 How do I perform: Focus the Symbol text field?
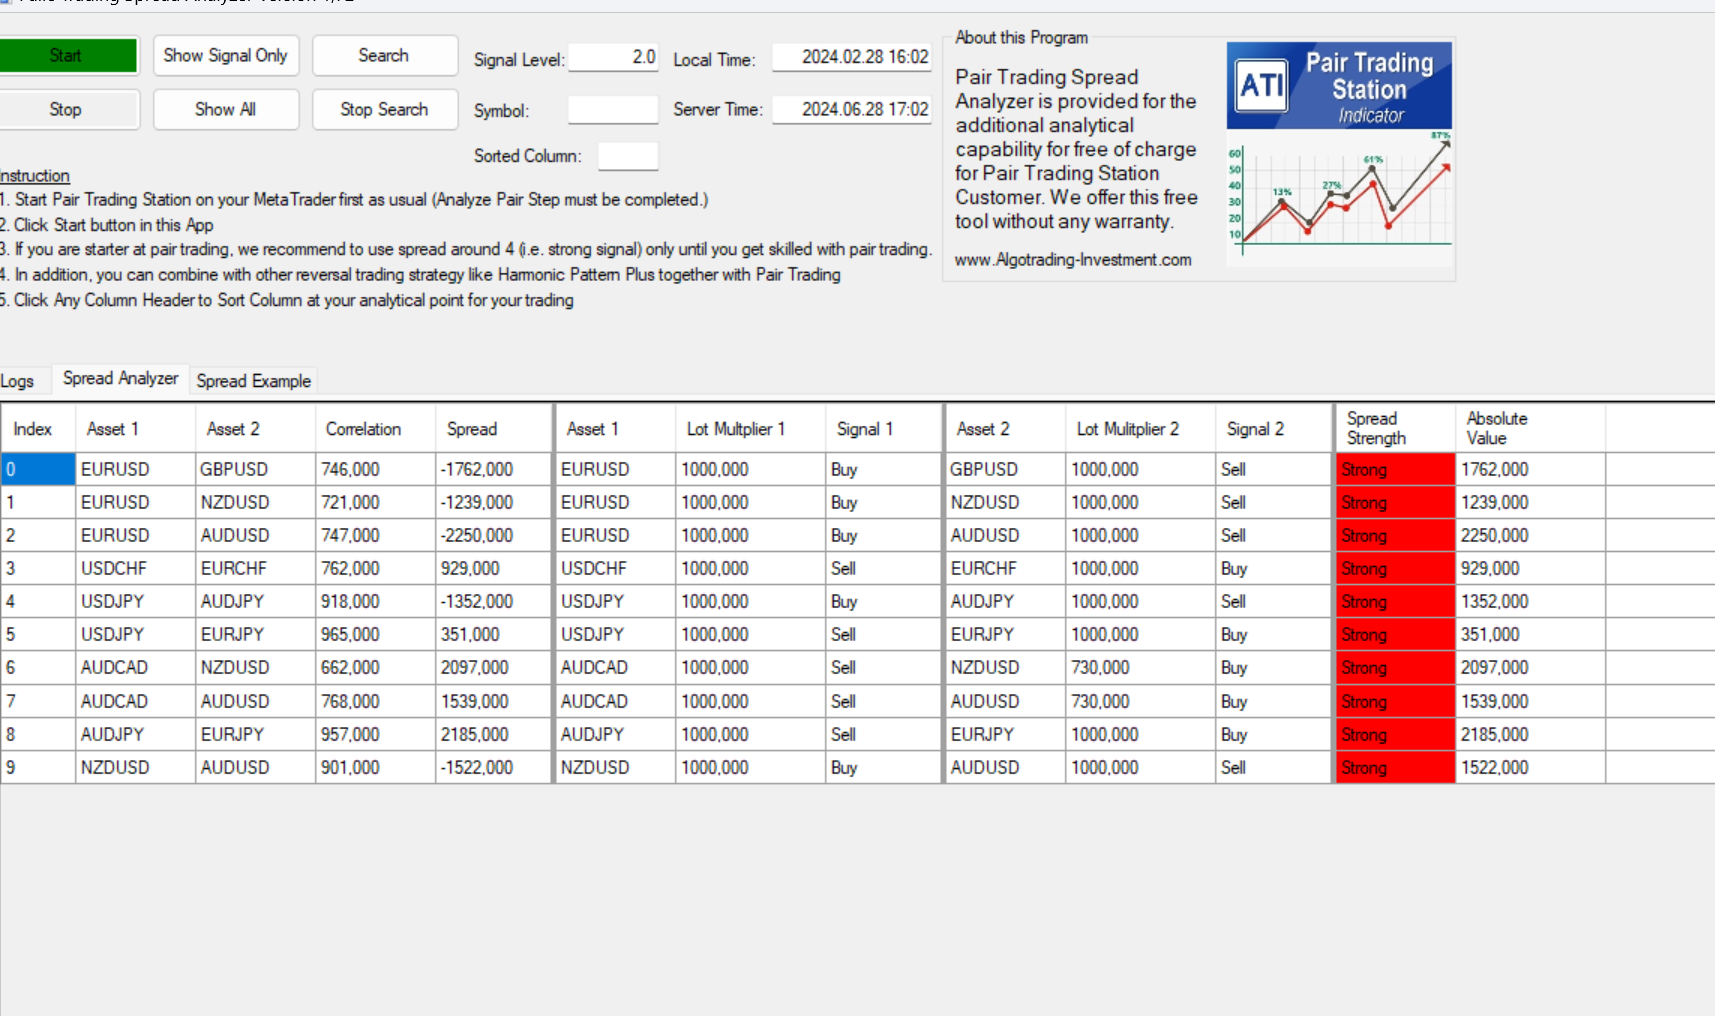[613, 110]
